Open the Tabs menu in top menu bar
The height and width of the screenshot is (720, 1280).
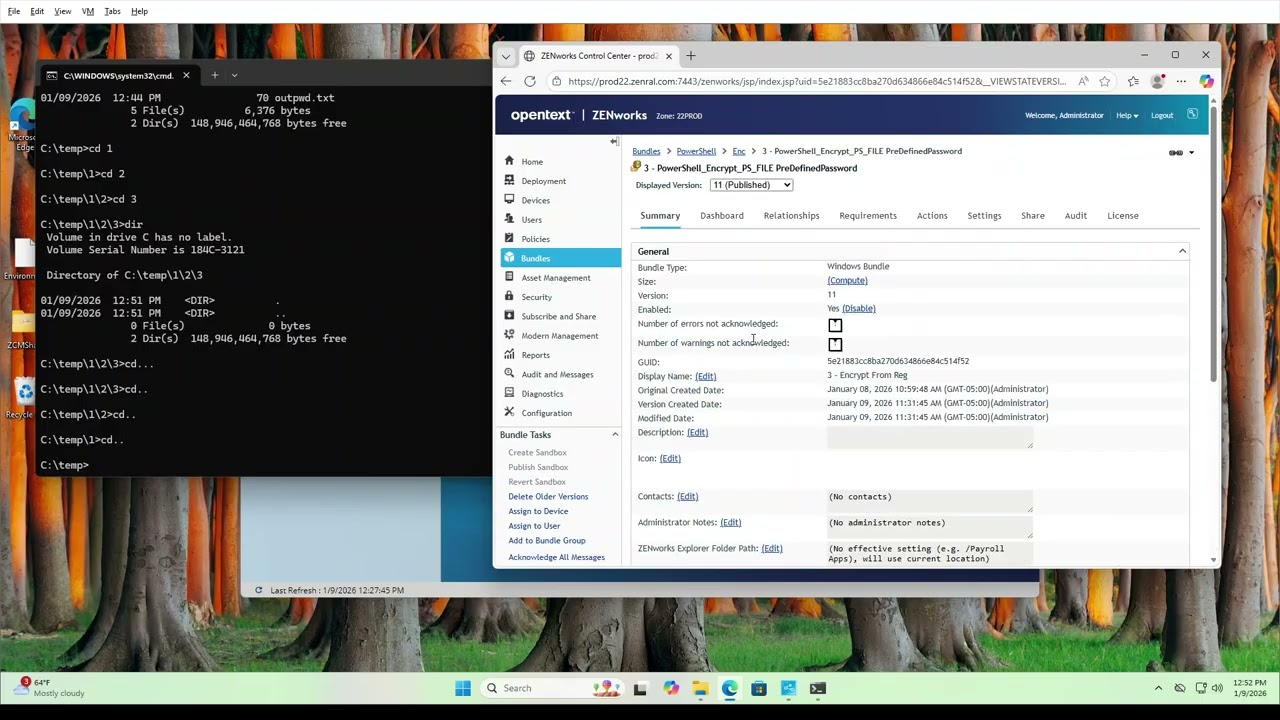112,11
